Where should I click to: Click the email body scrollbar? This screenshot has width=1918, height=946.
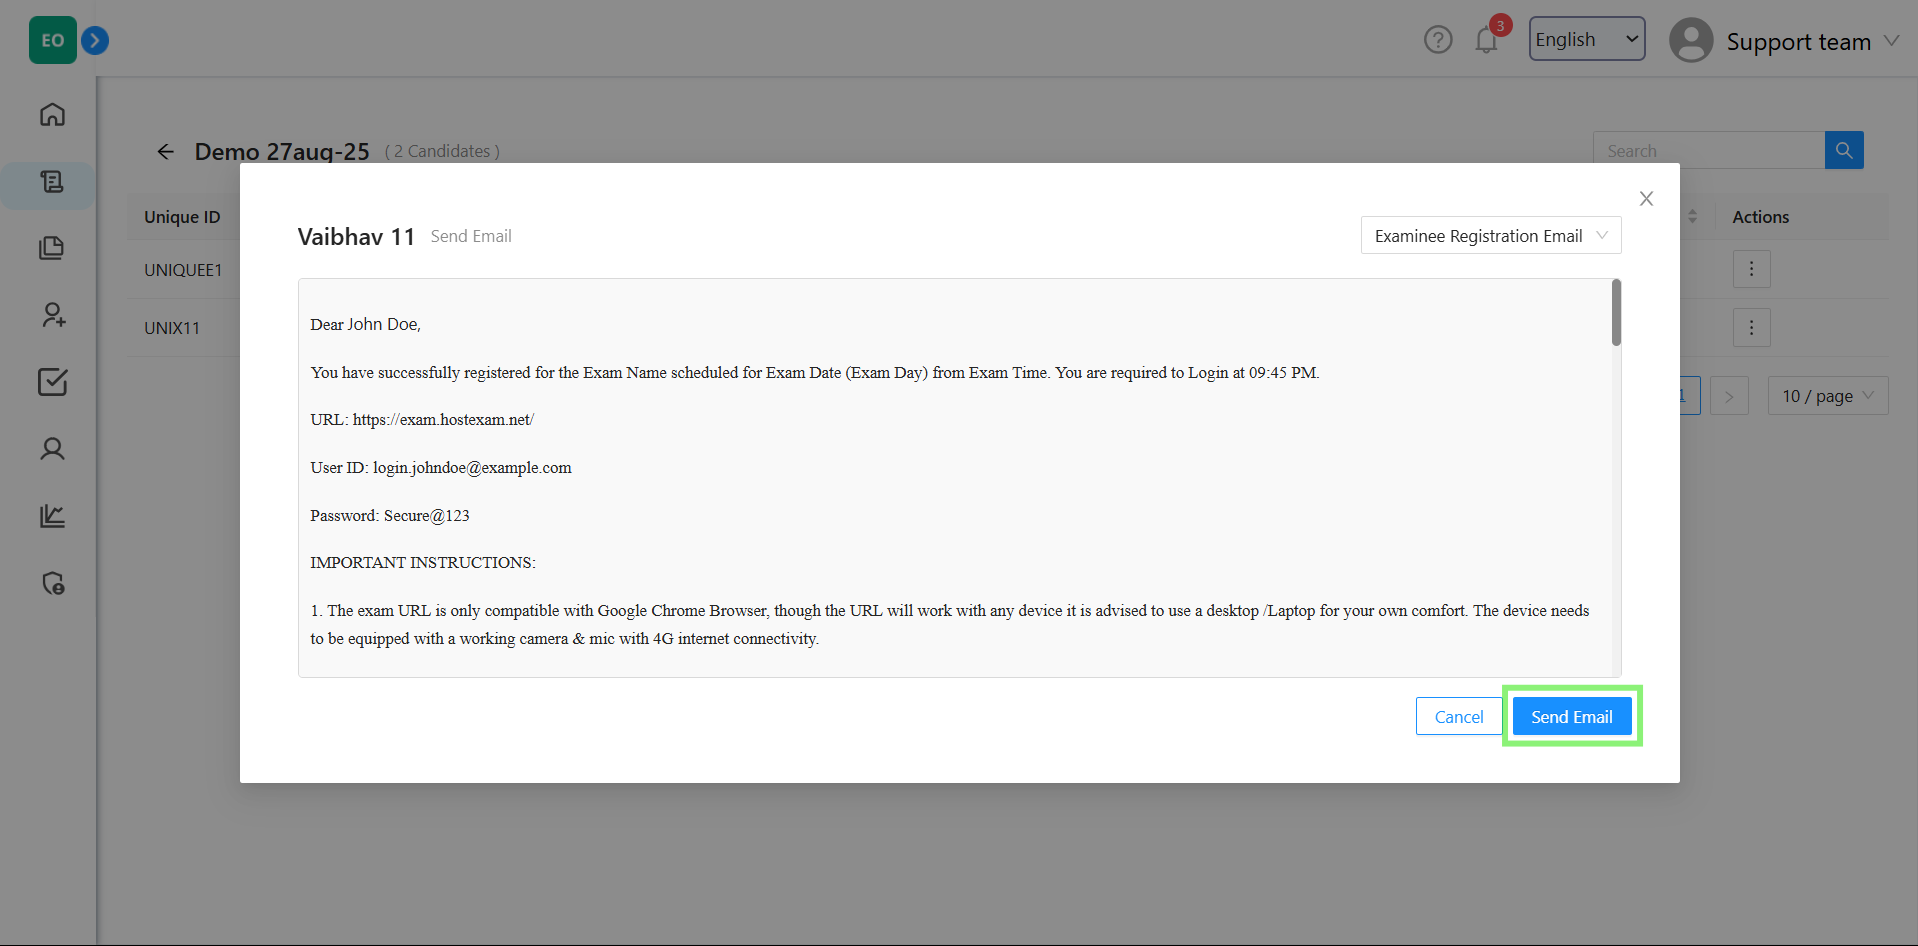coord(1616,313)
